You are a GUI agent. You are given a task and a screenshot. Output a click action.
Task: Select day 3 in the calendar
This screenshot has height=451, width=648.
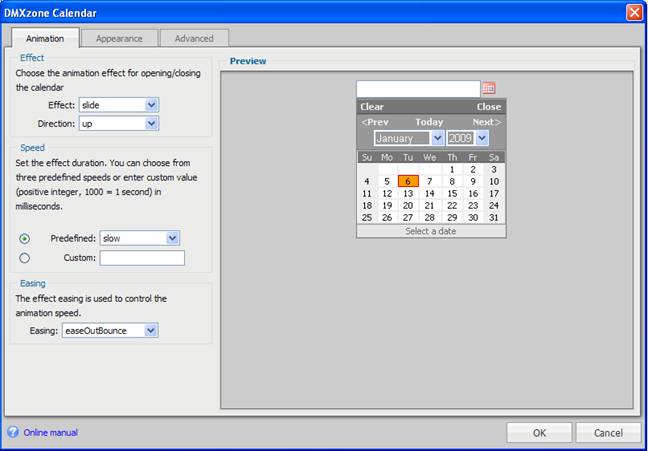[x=494, y=169]
